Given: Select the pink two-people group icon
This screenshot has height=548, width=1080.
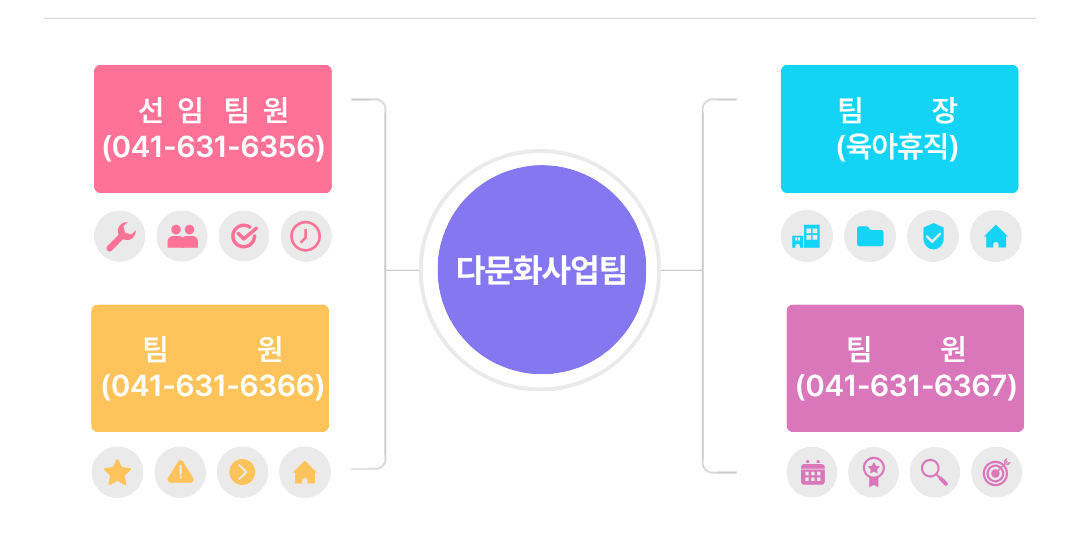Looking at the screenshot, I should (182, 236).
